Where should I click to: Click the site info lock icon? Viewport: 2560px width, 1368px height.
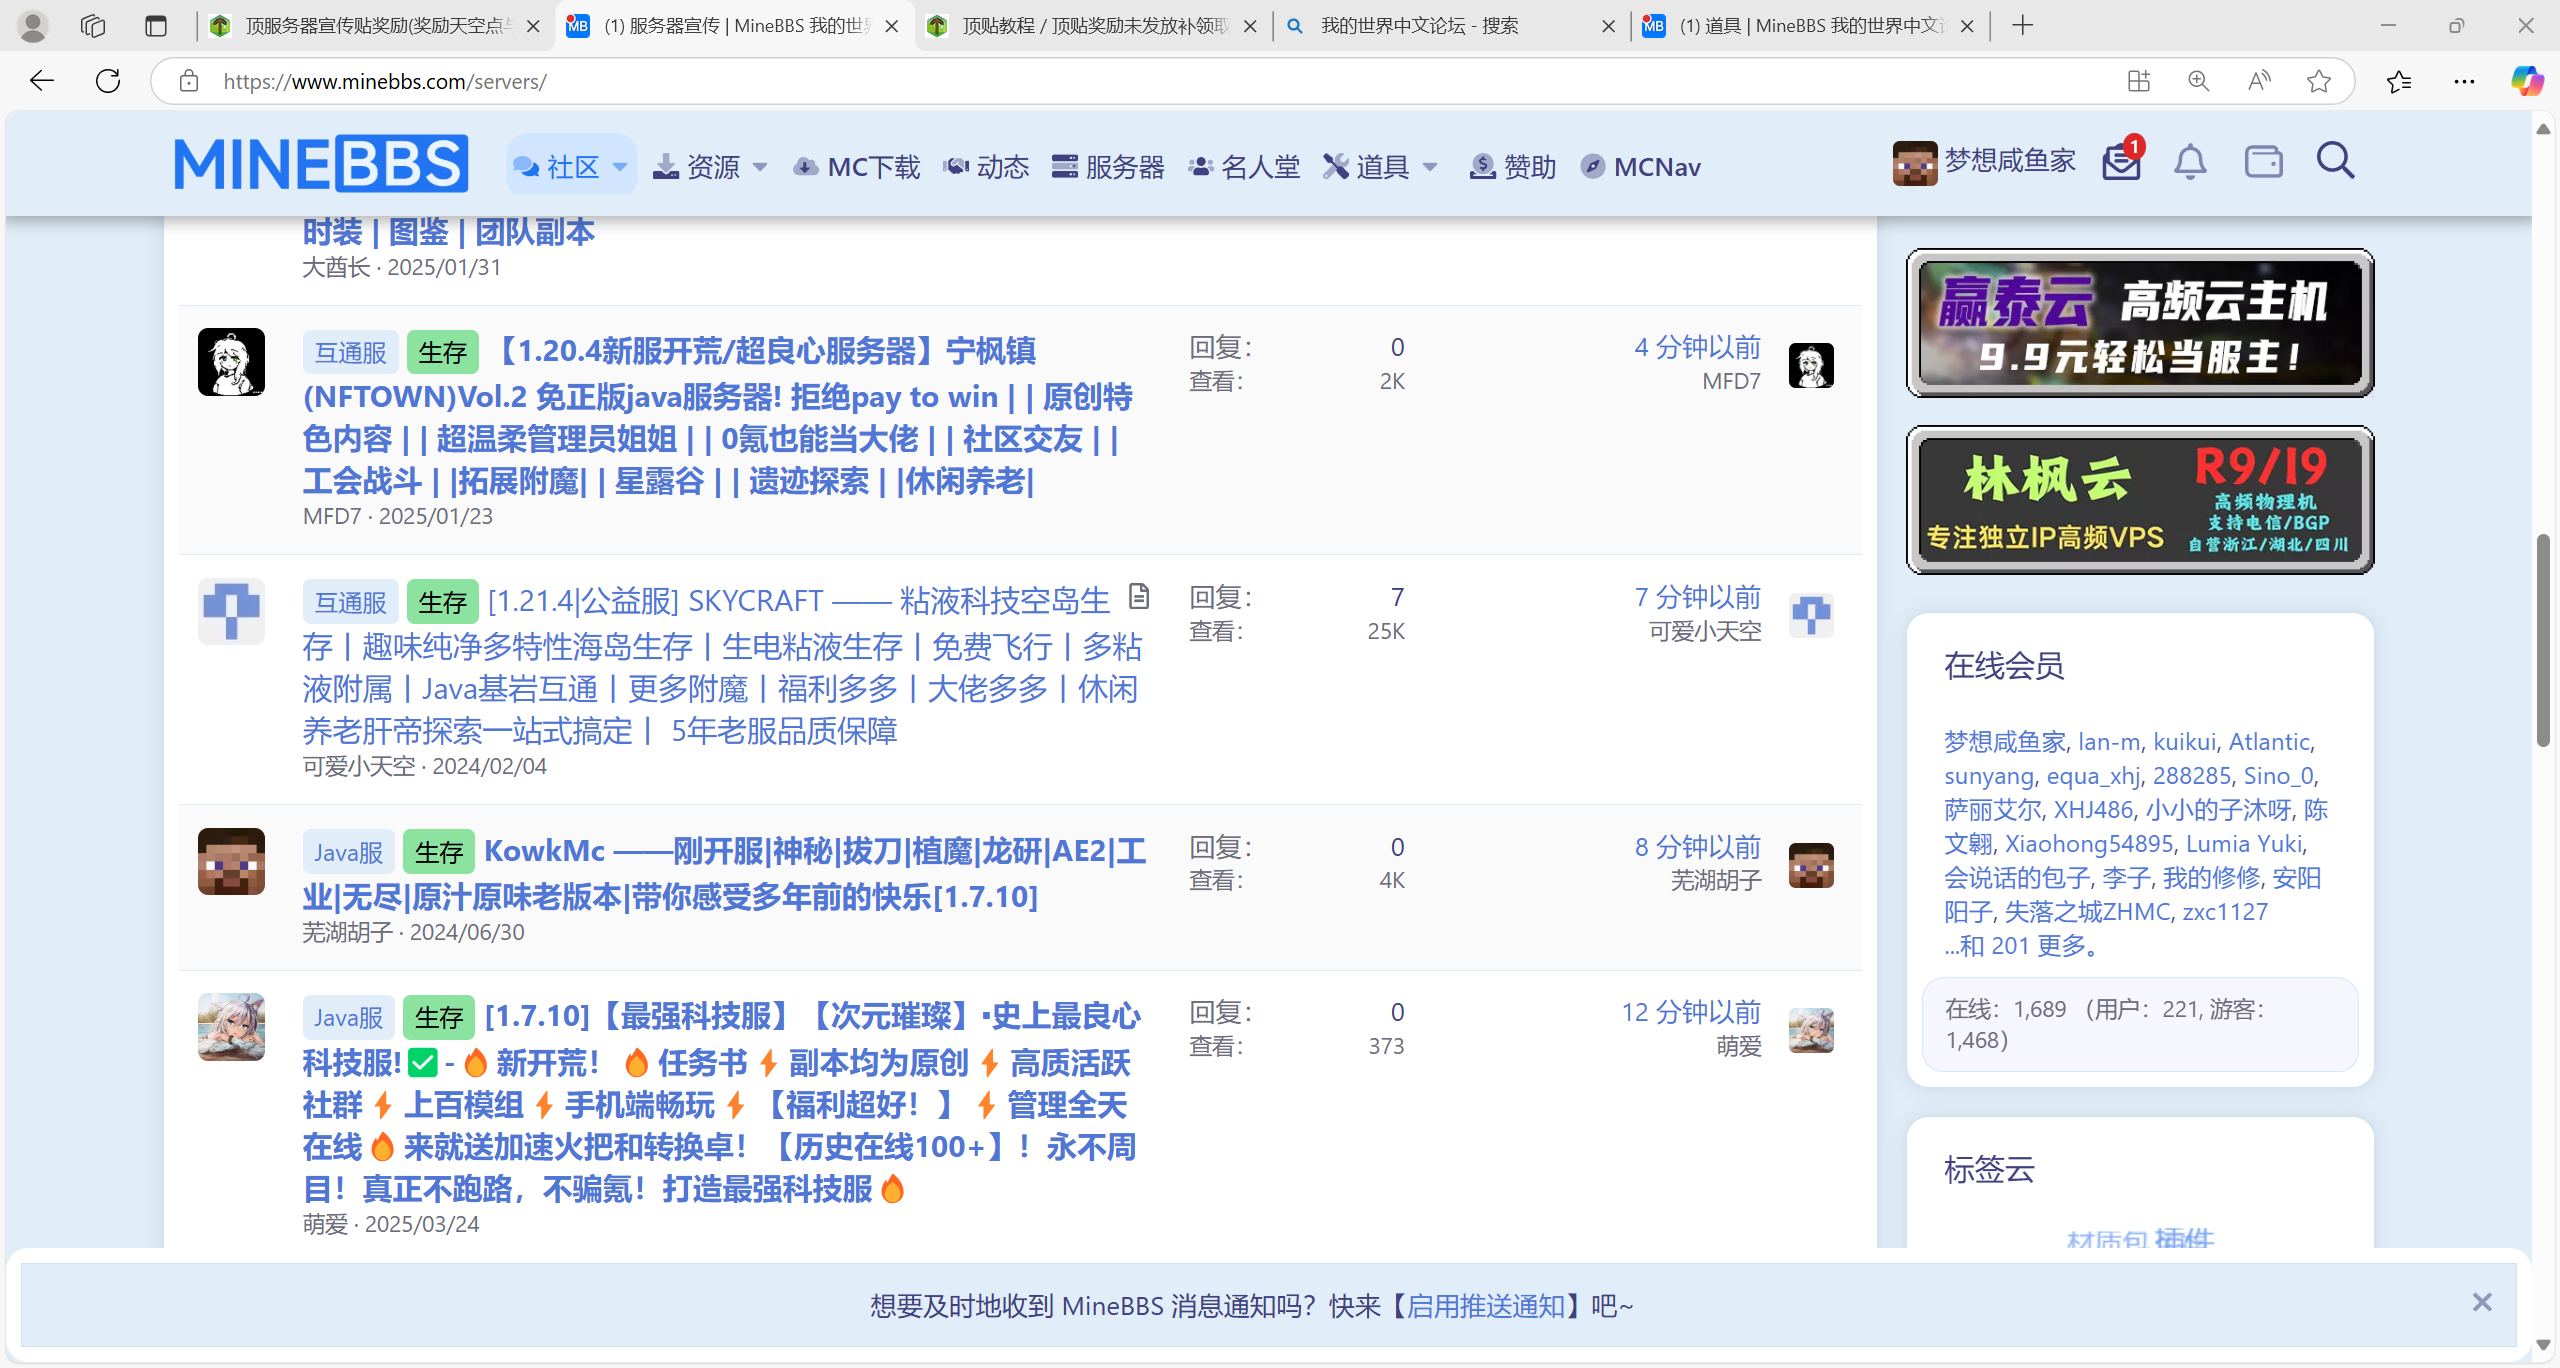click(x=189, y=81)
